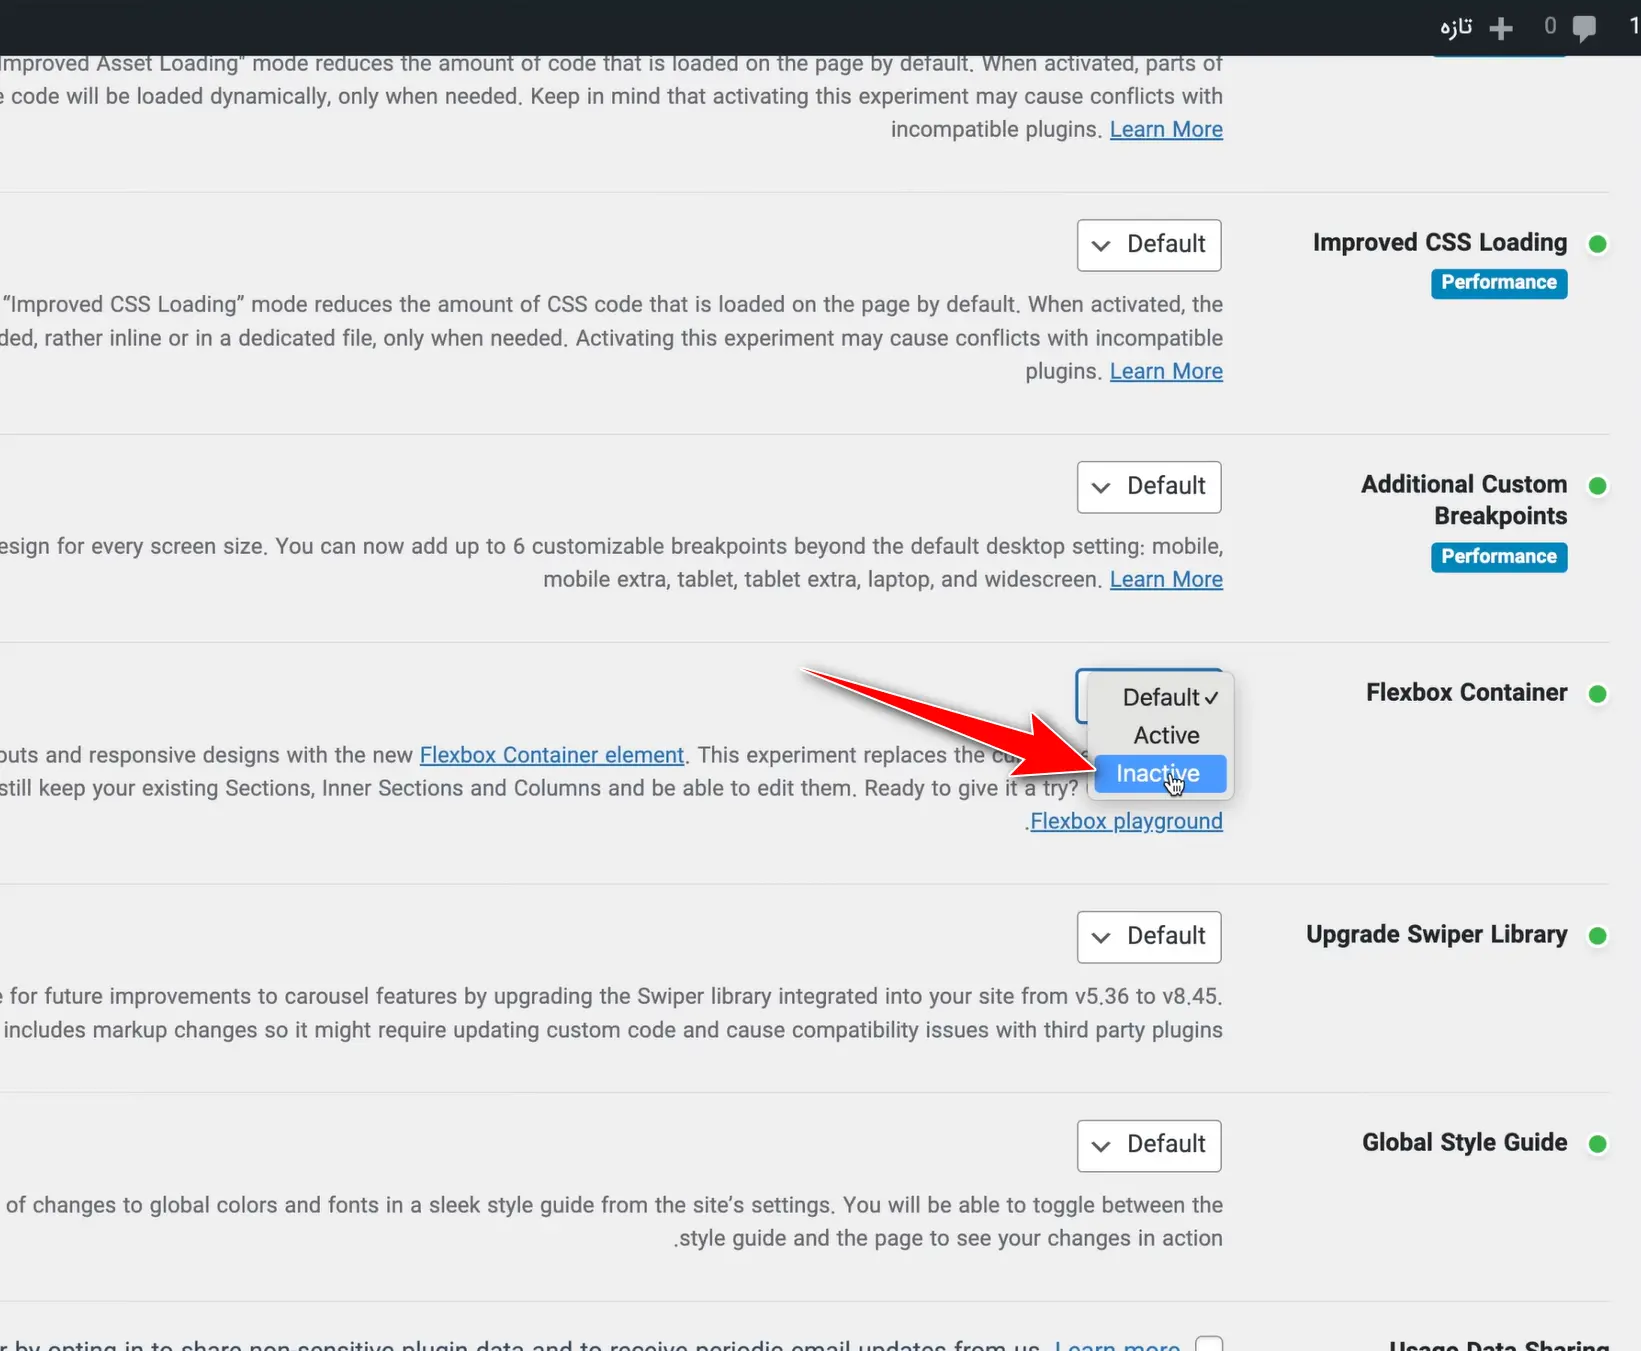Click green status dot beside Upgrade Swiper Library
Viewport: 1641px width, 1351px height.
pyautogui.click(x=1598, y=936)
